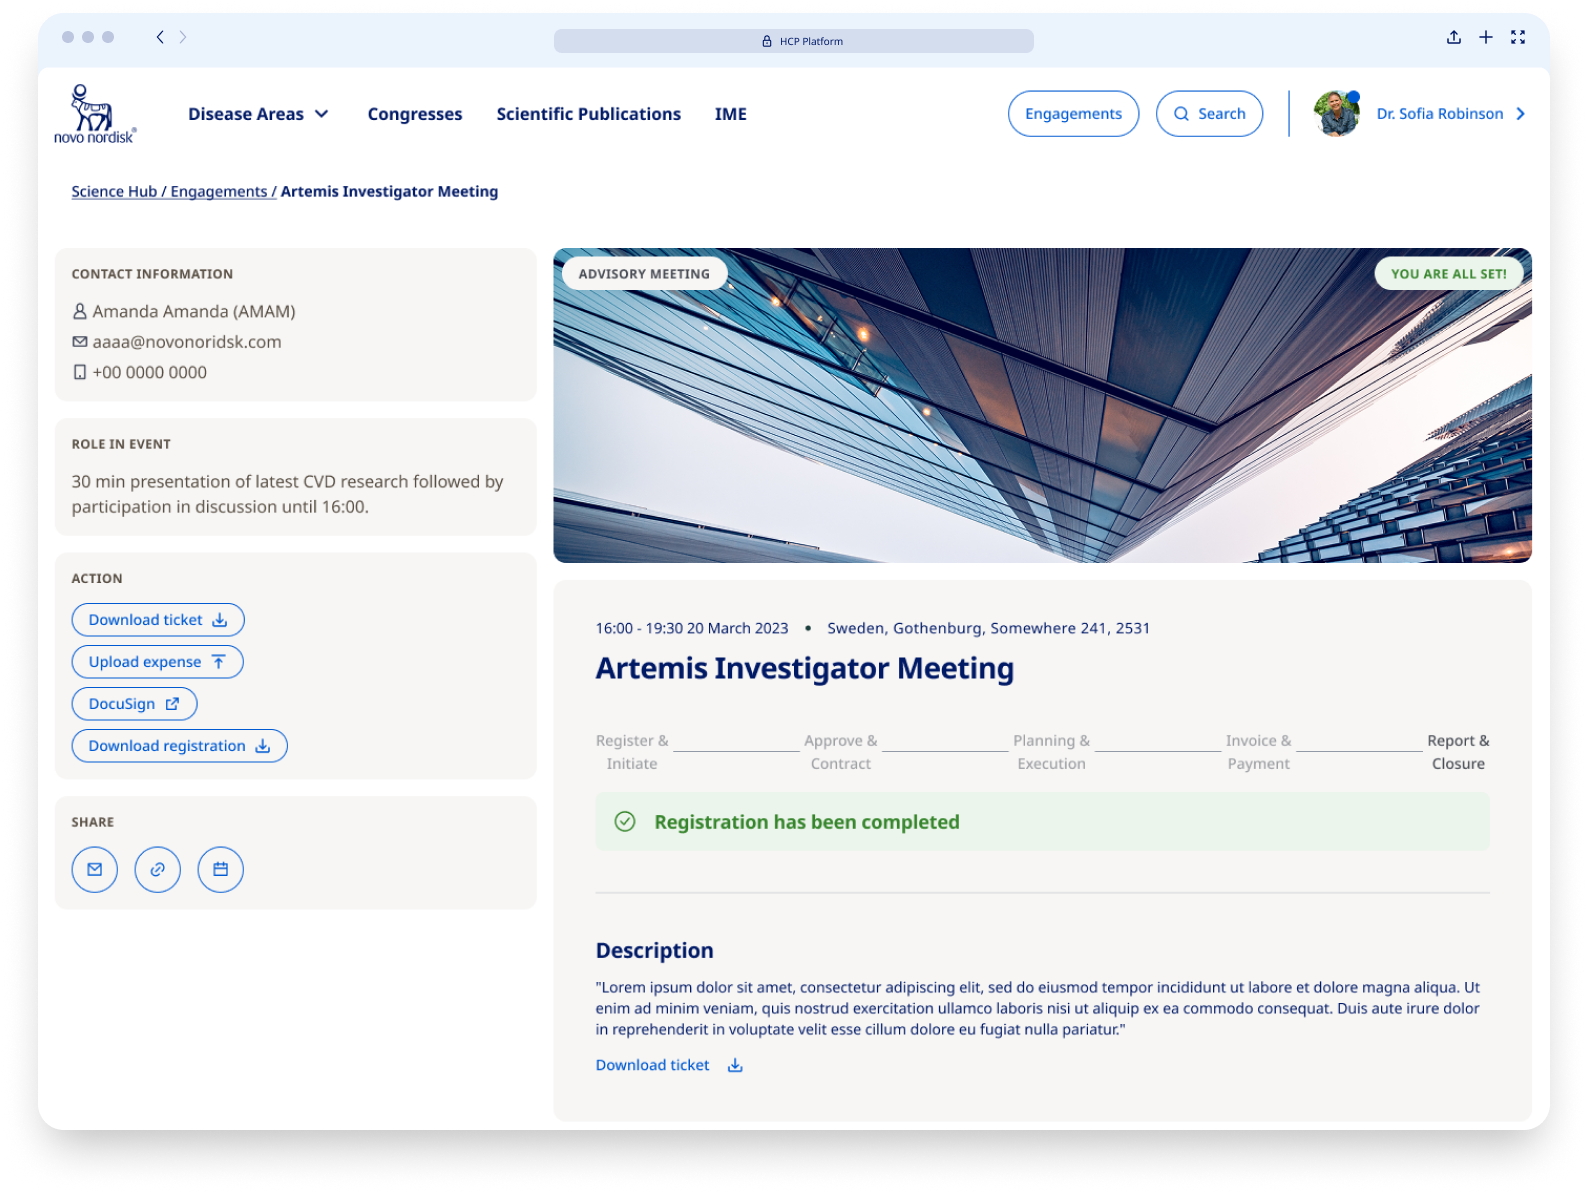Click Registration has been completed banner
1588x1193 pixels.
pos(1043,822)
